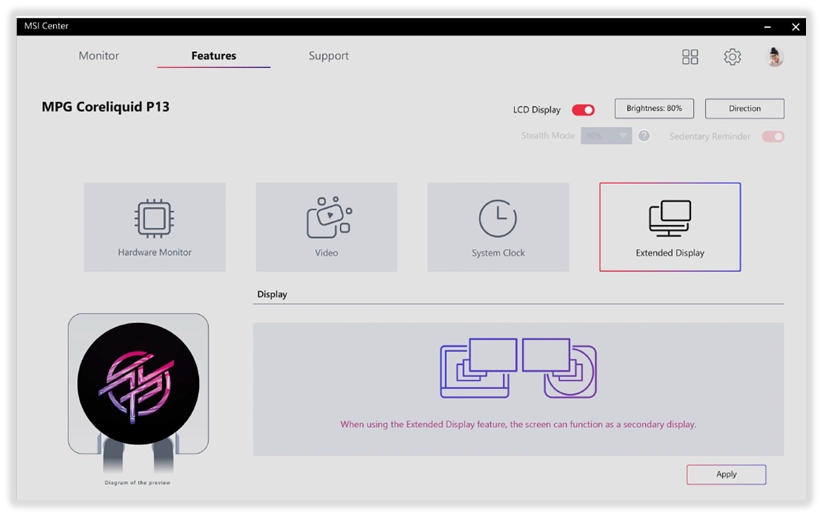Switch to the Features tab
This screenshot has width=822, height=516.
214,56
